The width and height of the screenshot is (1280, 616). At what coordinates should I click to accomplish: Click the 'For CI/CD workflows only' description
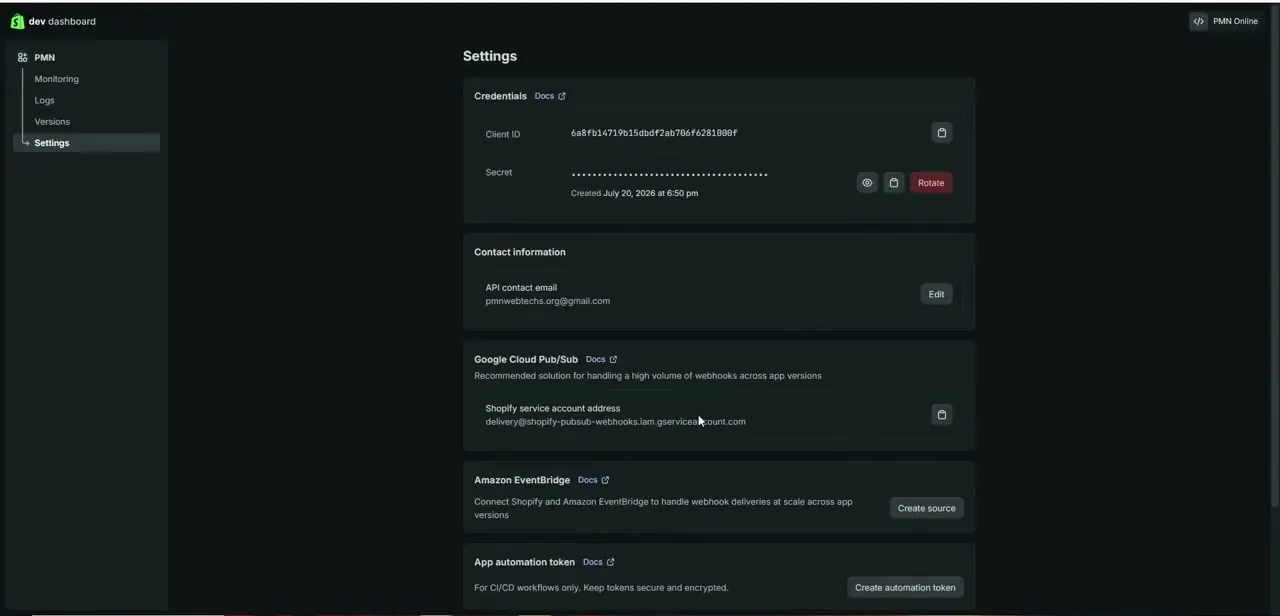(x=601, y=588)
